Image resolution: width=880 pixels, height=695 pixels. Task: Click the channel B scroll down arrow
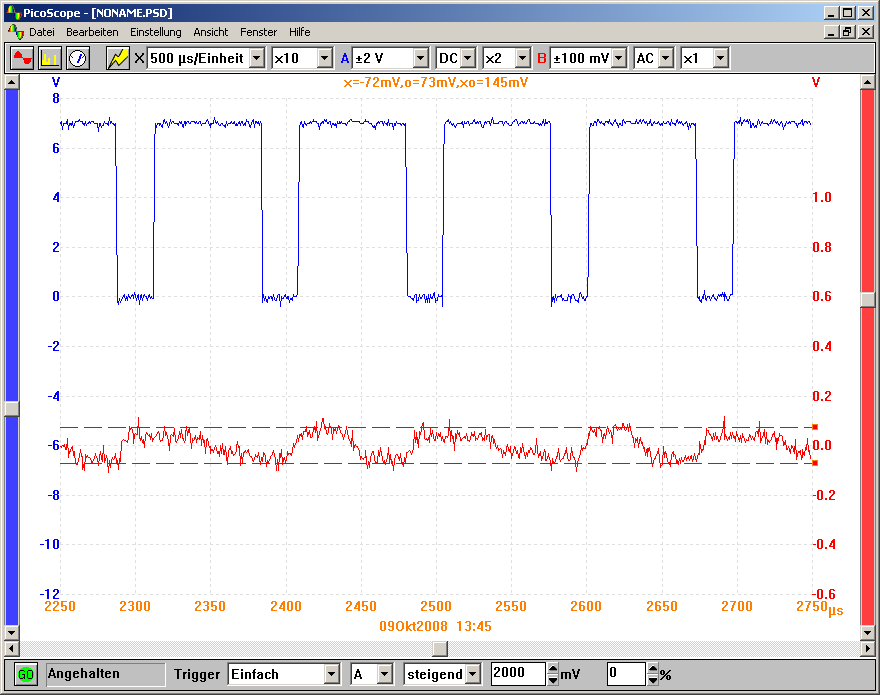tap(868, 633)
